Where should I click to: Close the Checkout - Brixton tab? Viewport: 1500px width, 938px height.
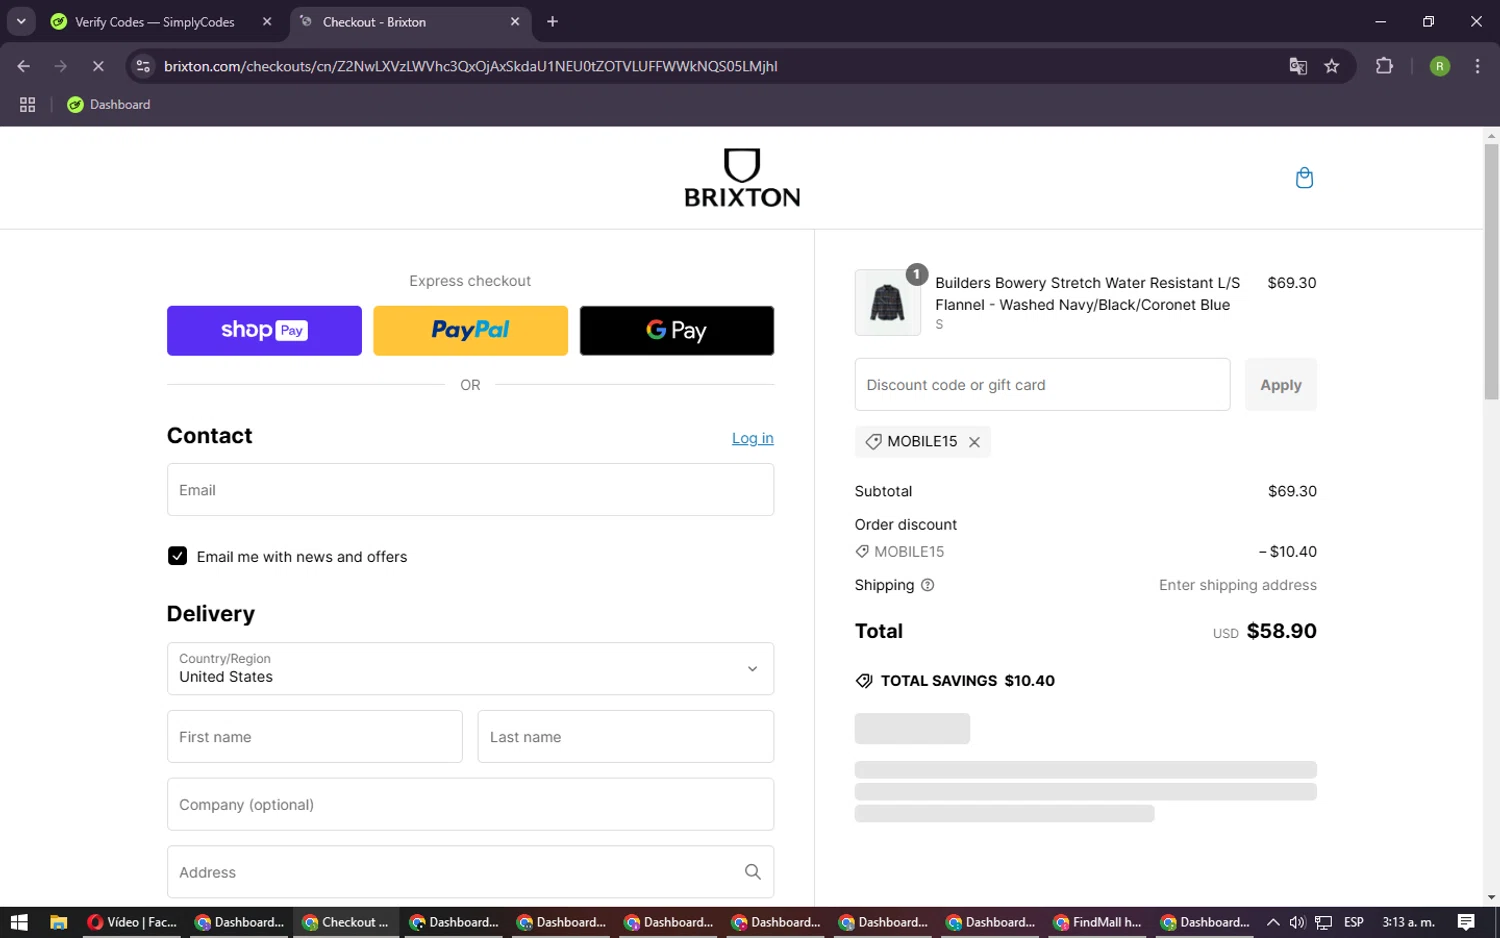tap(515, 21)
